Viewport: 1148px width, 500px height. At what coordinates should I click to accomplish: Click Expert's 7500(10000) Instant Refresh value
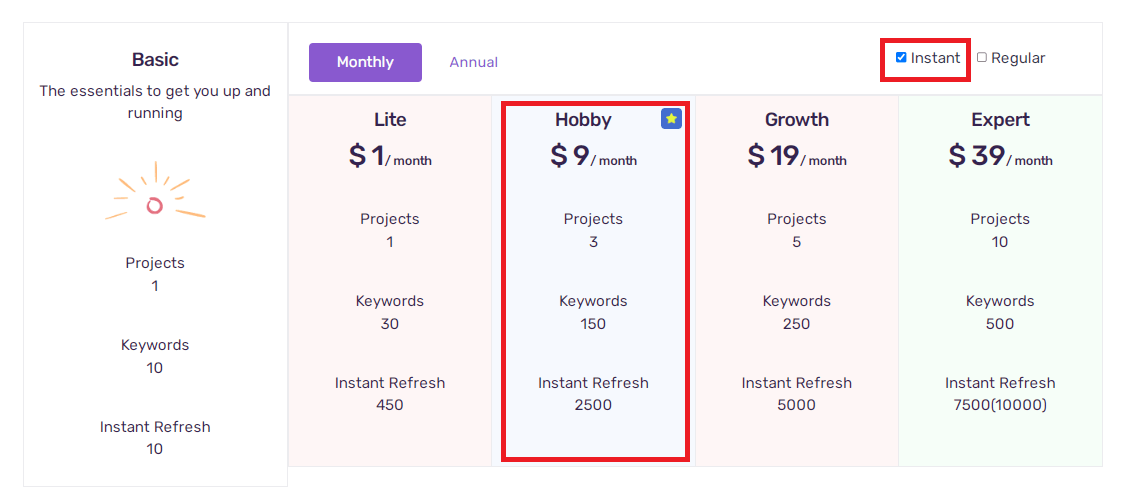(1000, 405)
